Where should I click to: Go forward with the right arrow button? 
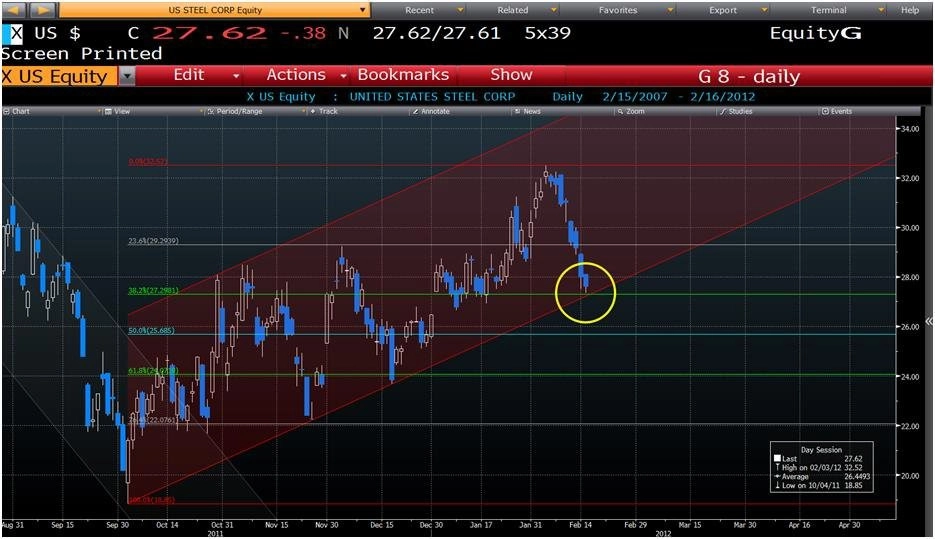tap(44, 10)
